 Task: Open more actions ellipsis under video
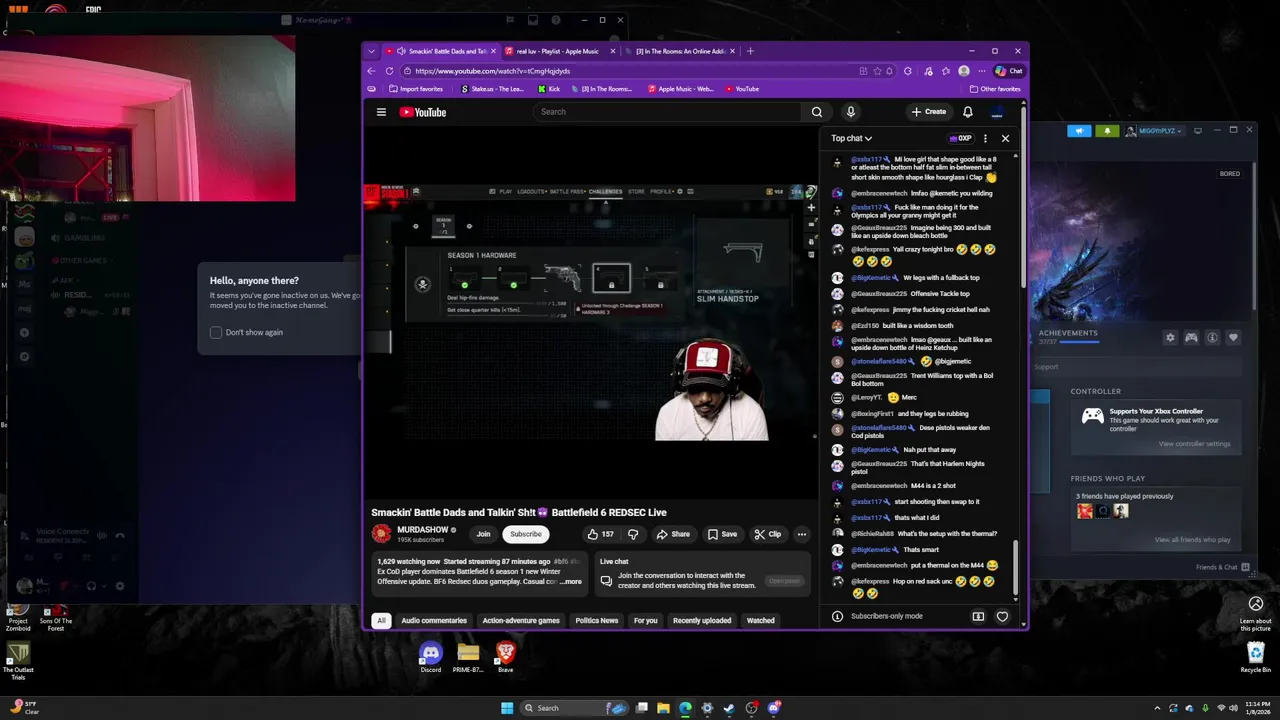click(x=801, y=534)
